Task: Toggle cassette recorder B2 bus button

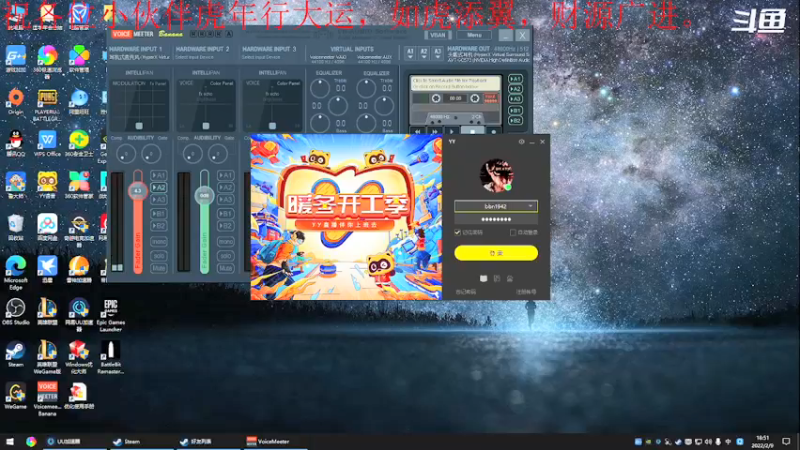Action: pyautogui.click(x=515, y=120)
